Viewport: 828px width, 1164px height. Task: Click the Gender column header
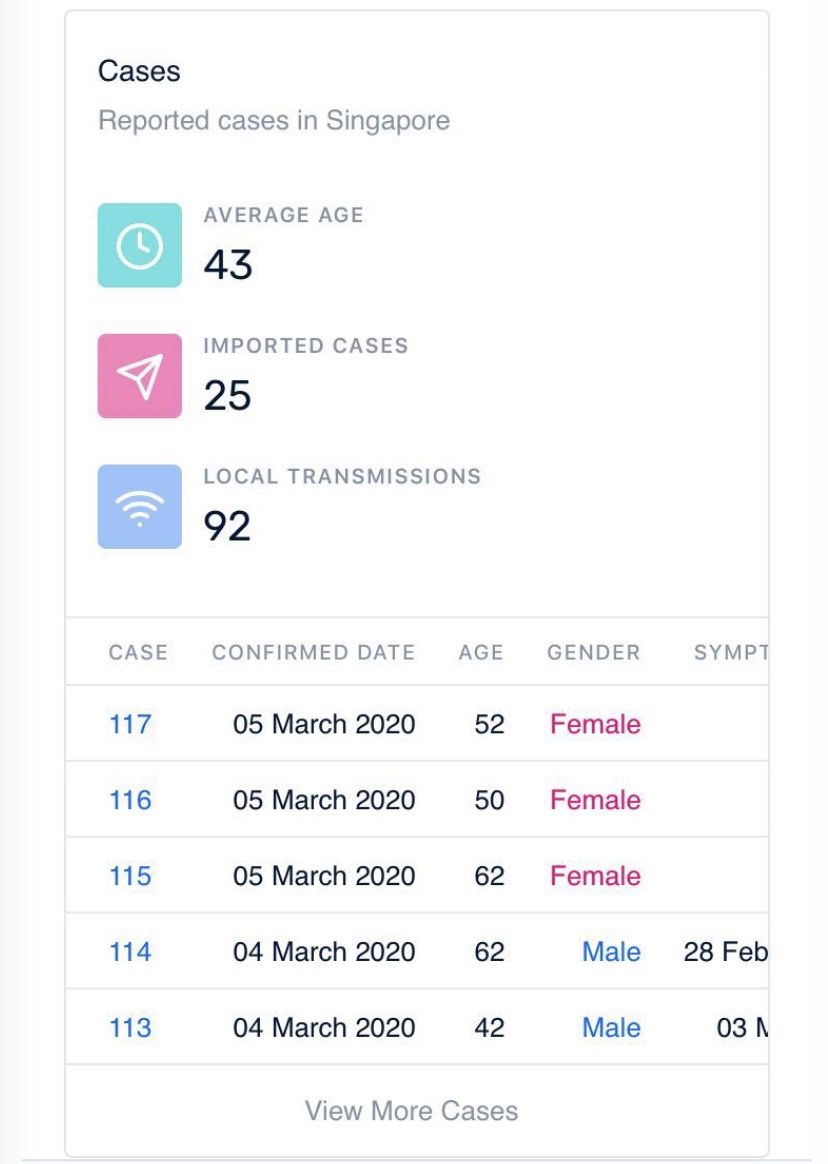pyautogui.click(x=593, y=653)
